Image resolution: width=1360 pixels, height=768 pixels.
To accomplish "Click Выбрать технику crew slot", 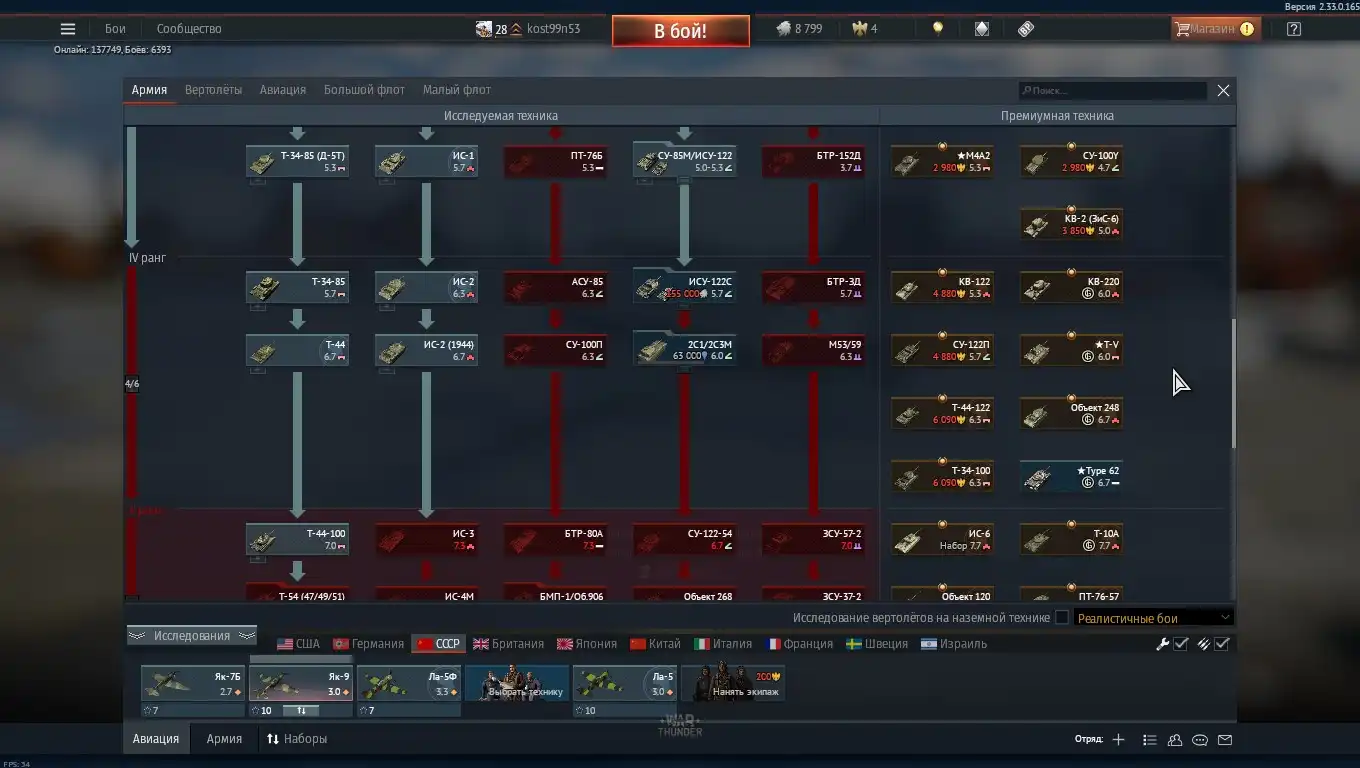I will coord(517,682).
